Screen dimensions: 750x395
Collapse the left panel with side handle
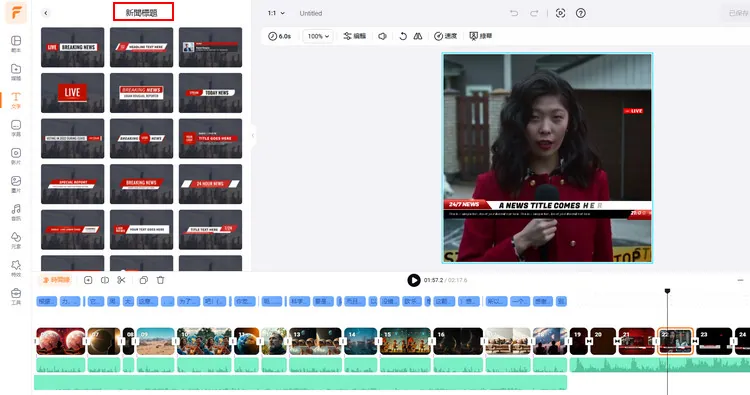pos(253,136)
